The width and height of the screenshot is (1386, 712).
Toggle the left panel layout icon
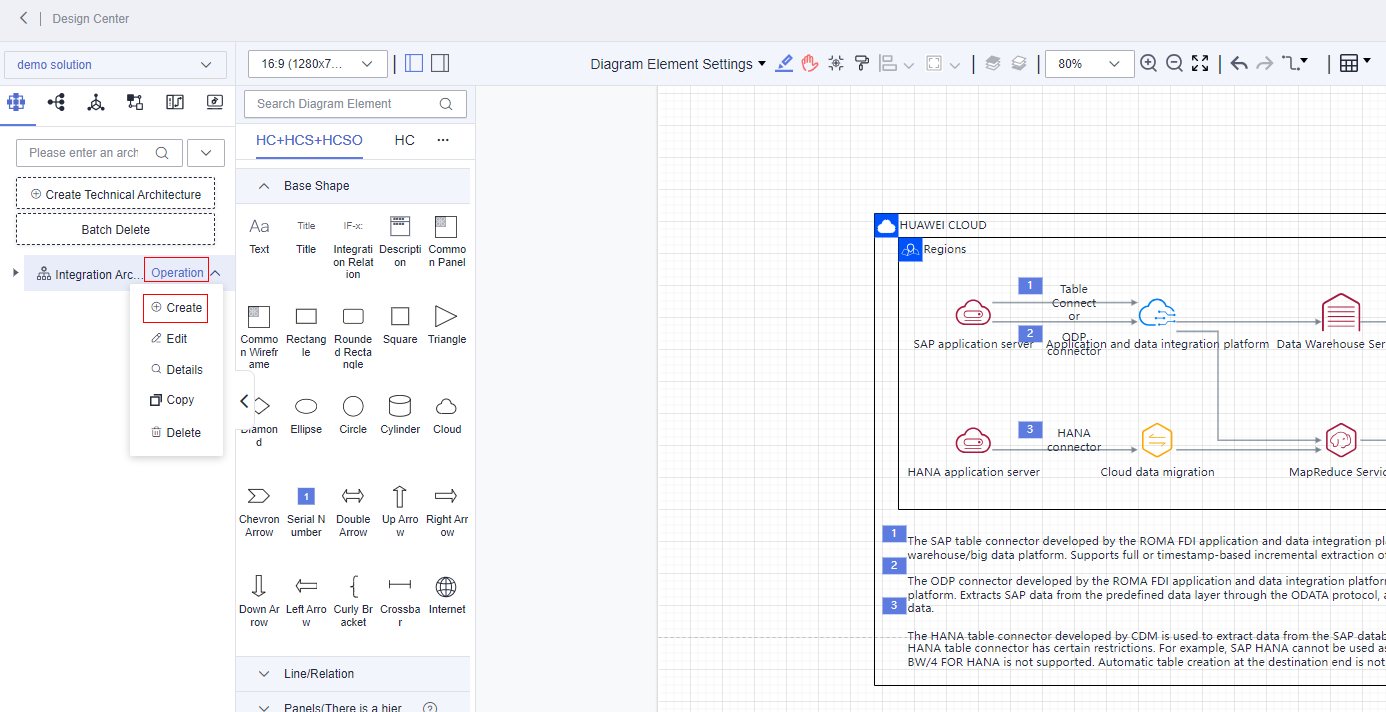414,64
